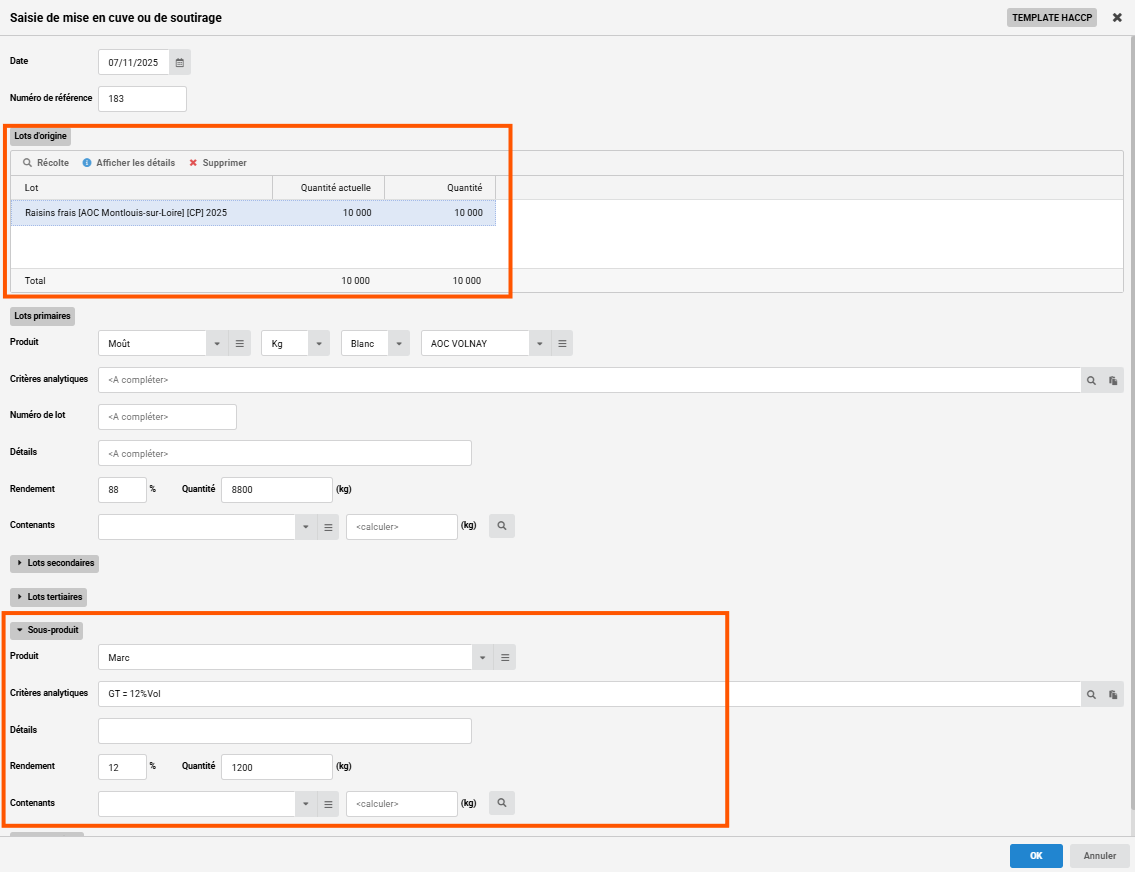Click Rendement field showing 12

pyautogui.click(x=122, y=767)
